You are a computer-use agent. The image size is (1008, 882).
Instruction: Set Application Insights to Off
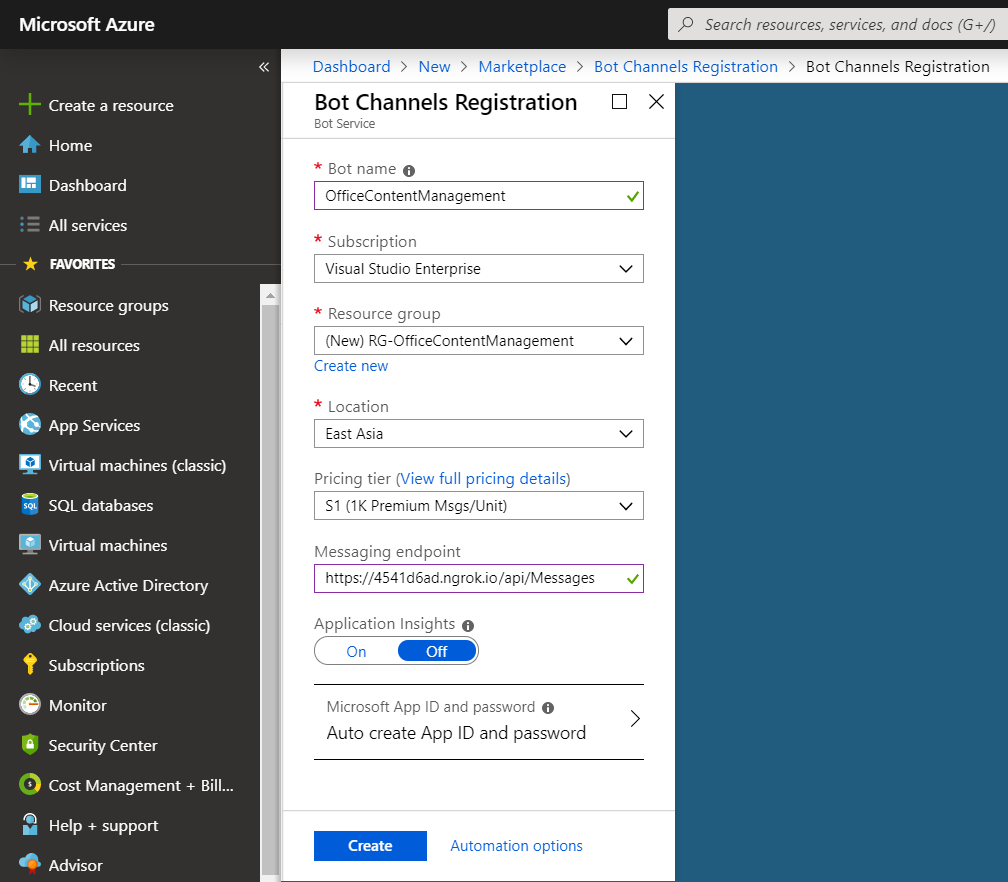coord(437,651)
